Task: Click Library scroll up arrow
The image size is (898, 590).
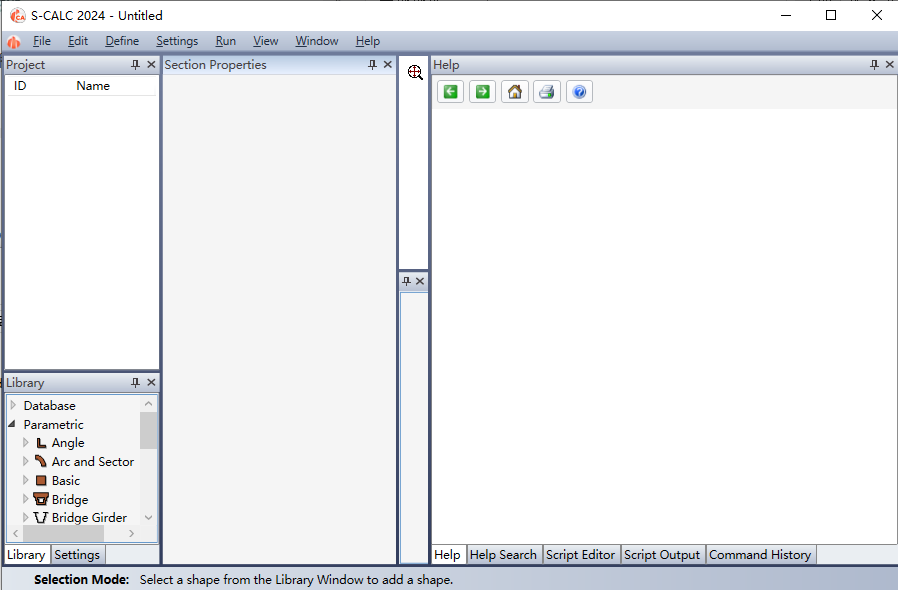Action: click(x=148, y=403)
